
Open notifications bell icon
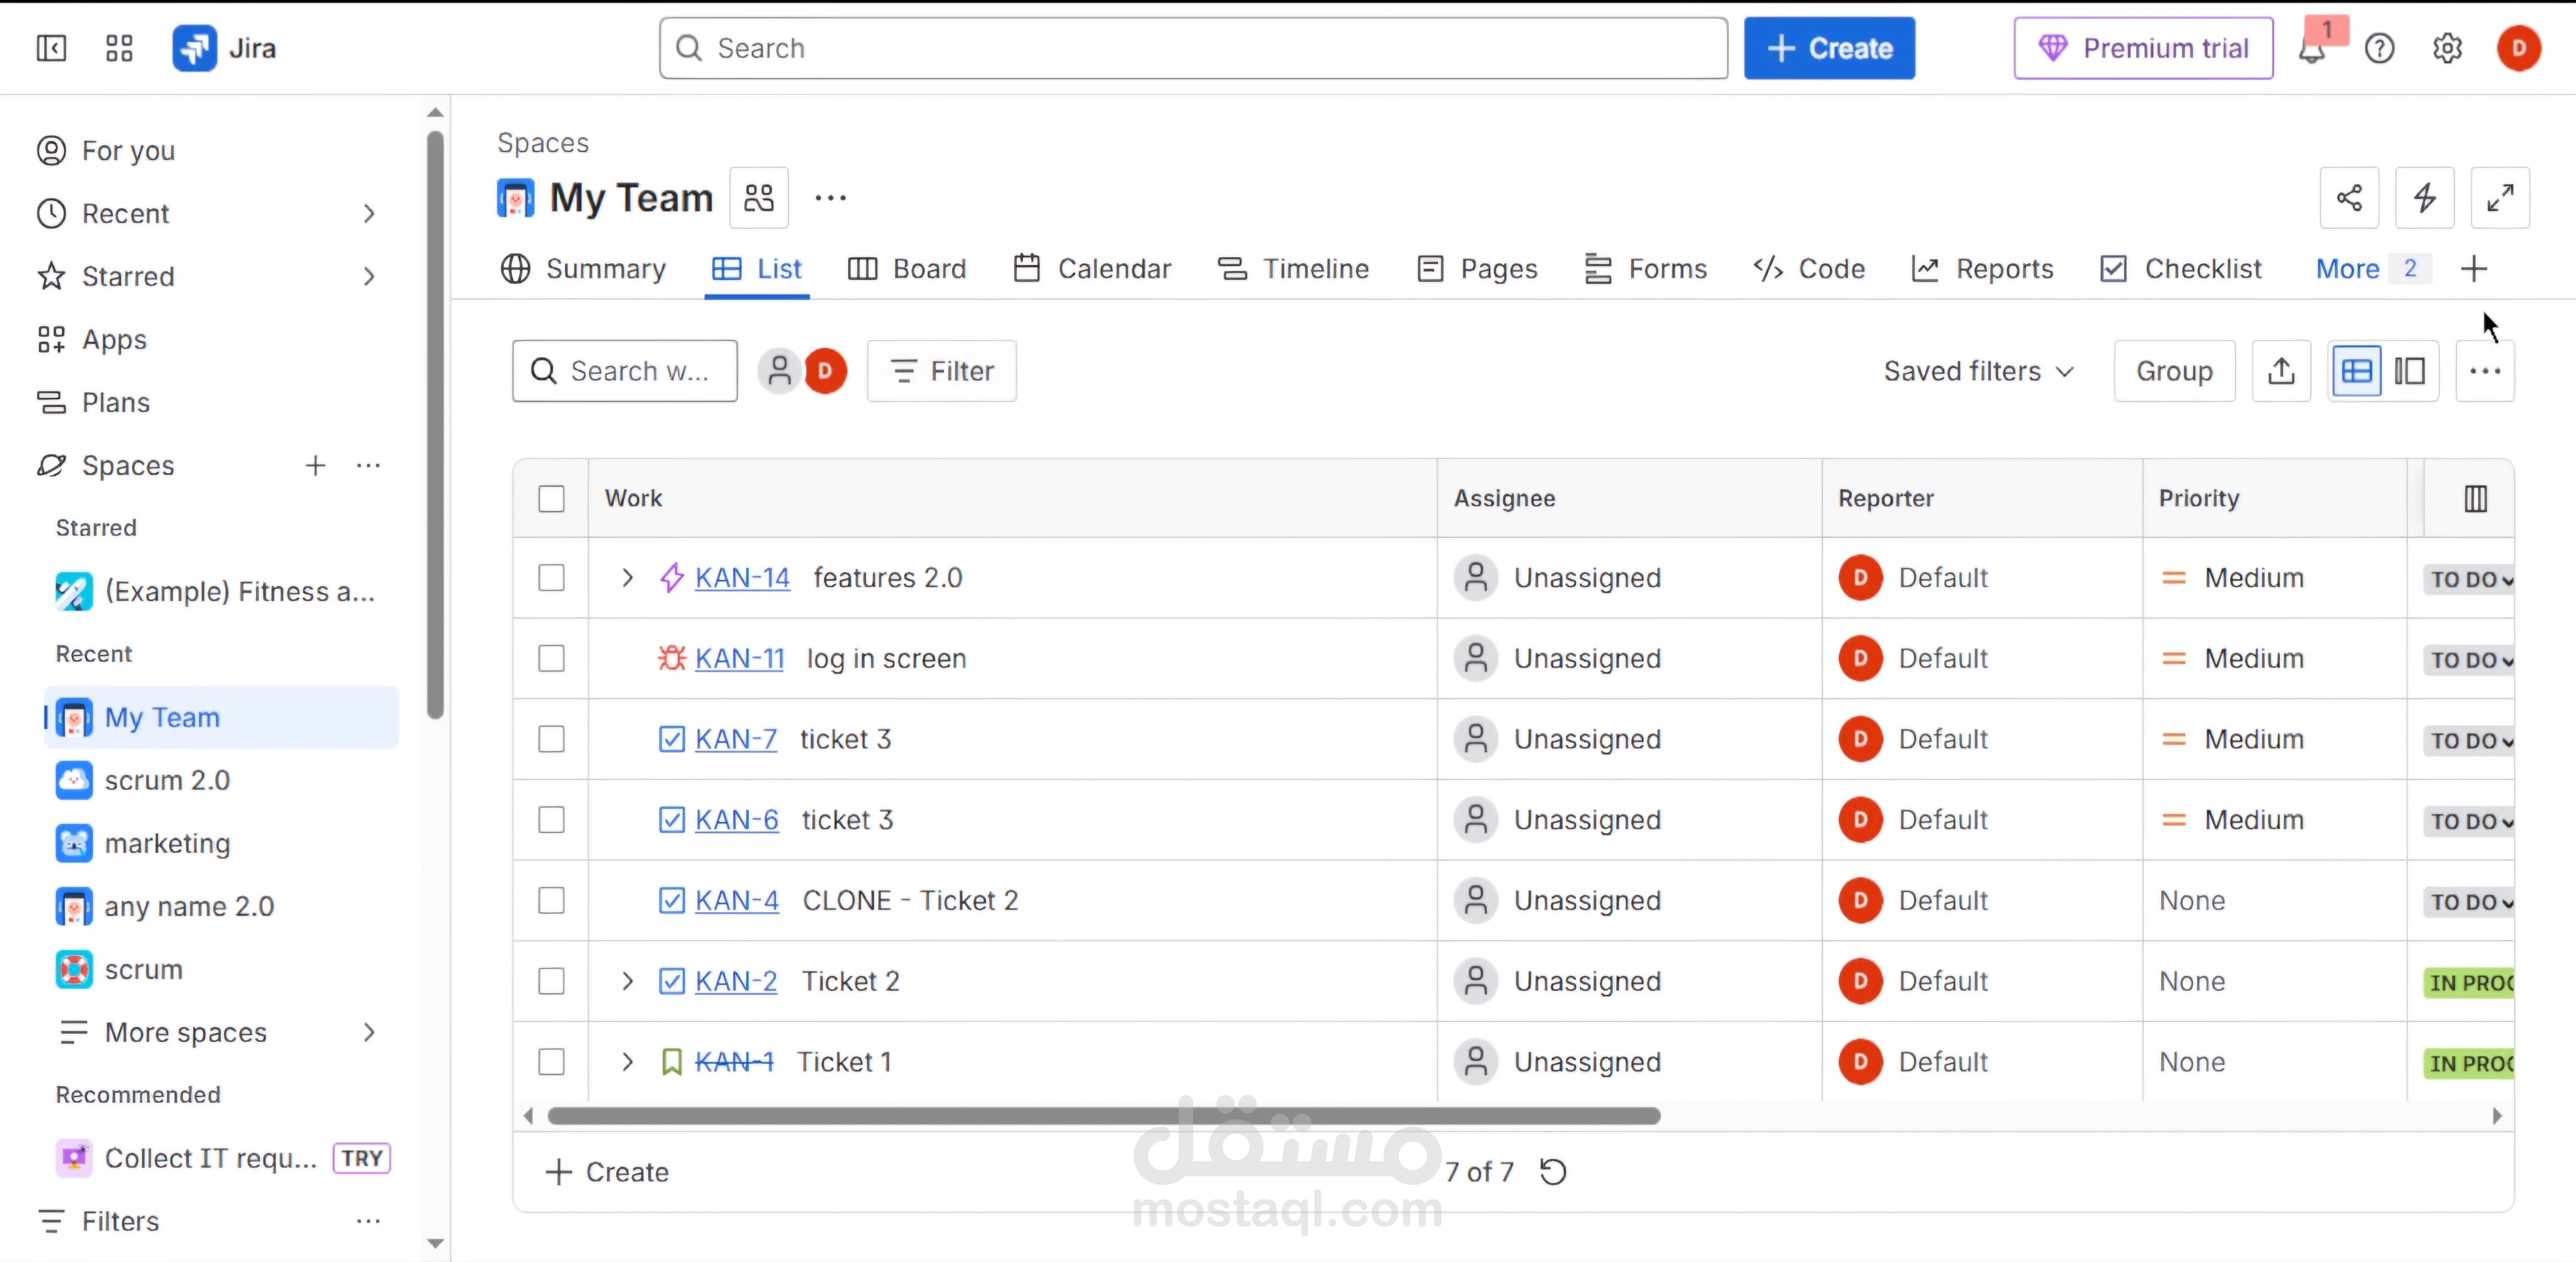point(2311,49)
